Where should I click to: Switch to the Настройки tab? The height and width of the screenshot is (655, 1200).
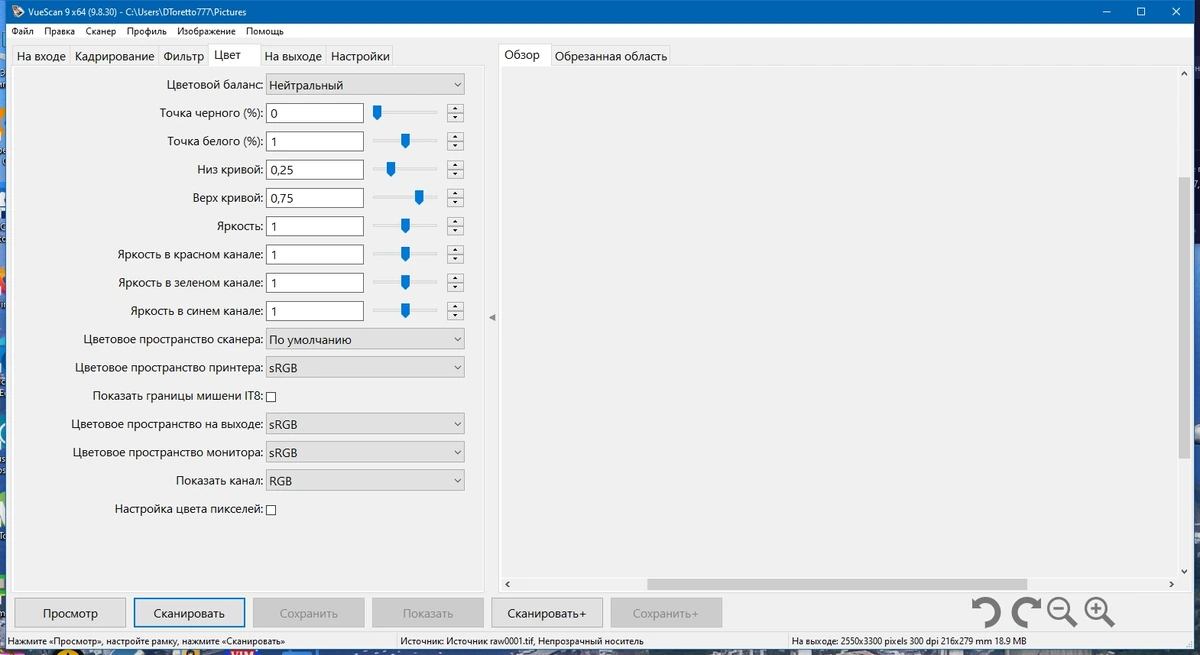pyautogui.click(x=360, y=56)
